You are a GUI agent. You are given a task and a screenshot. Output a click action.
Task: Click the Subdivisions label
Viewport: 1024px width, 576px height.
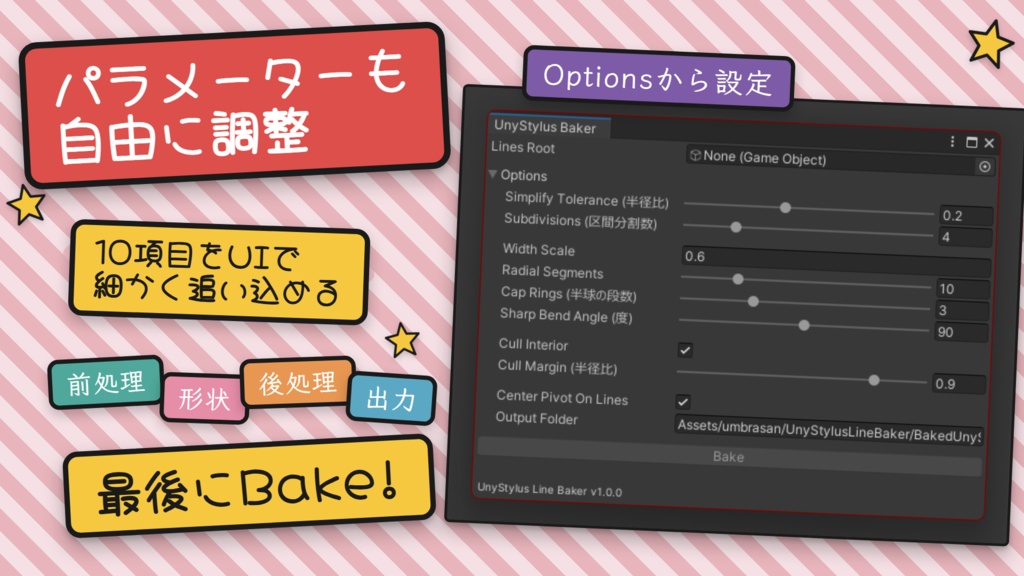click(x=581, y=221)
